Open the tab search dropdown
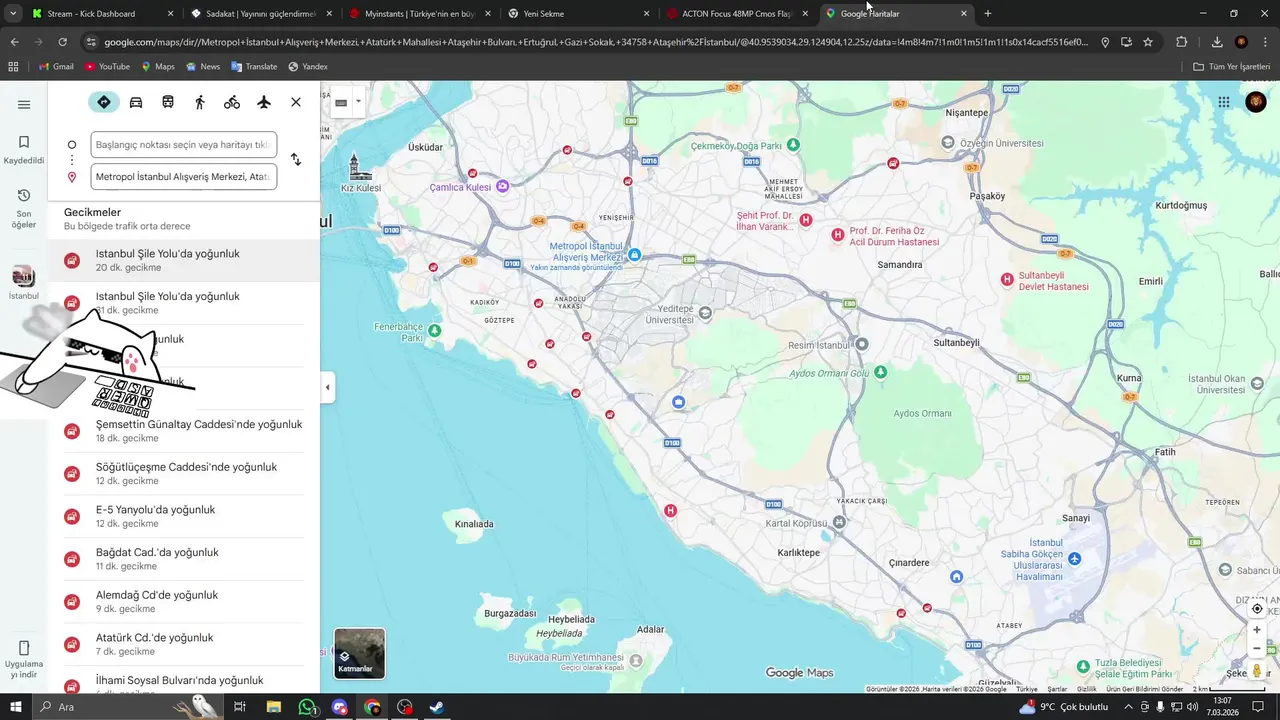Image resolution: width=1280 pixels, height=720 pixels. tap(12, 14)
